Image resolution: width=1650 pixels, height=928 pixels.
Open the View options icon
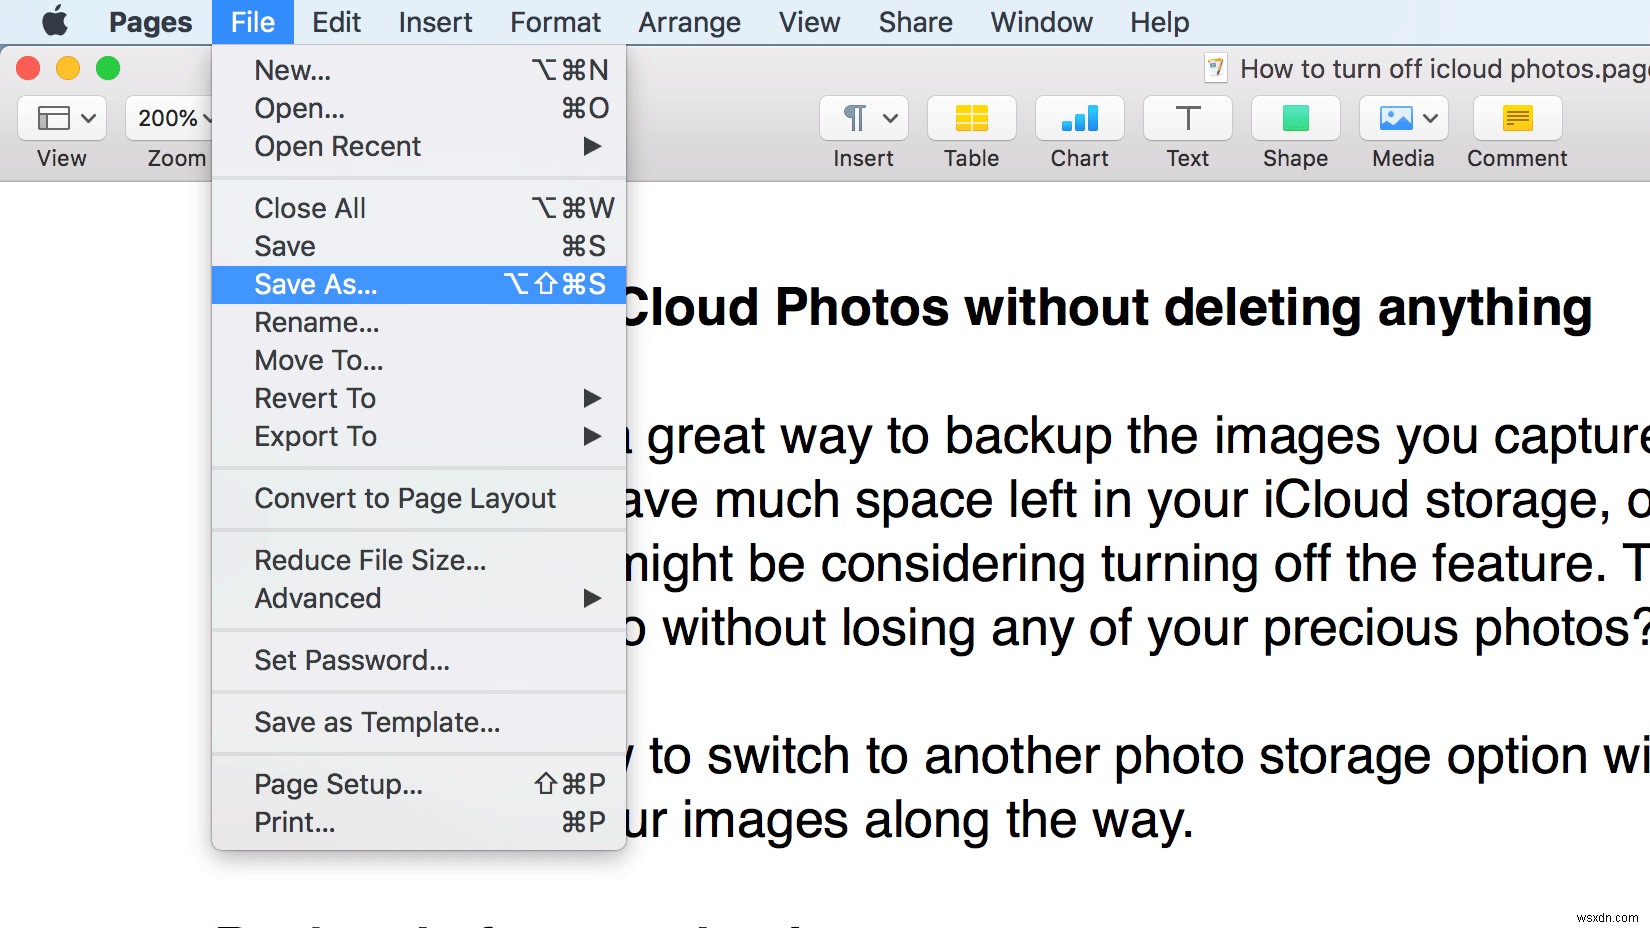coord(60,117)
